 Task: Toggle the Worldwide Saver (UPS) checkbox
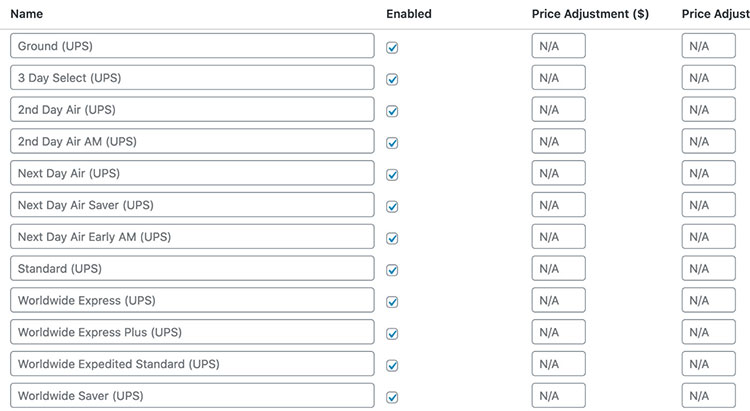[392, 397]
